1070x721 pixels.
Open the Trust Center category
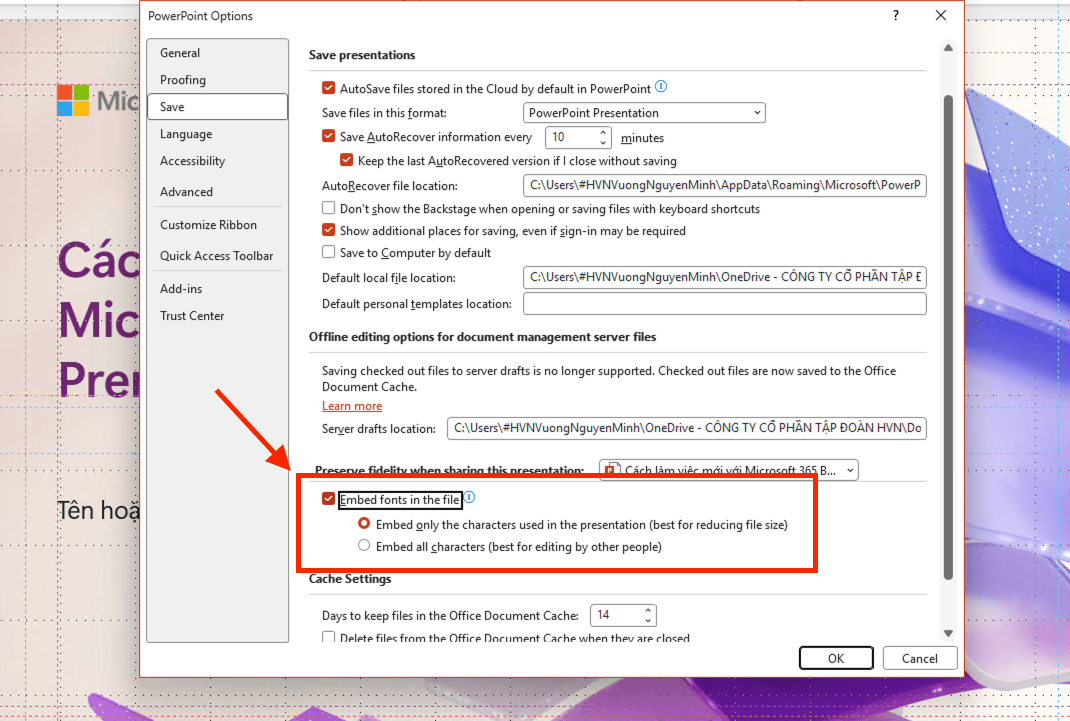217,316
